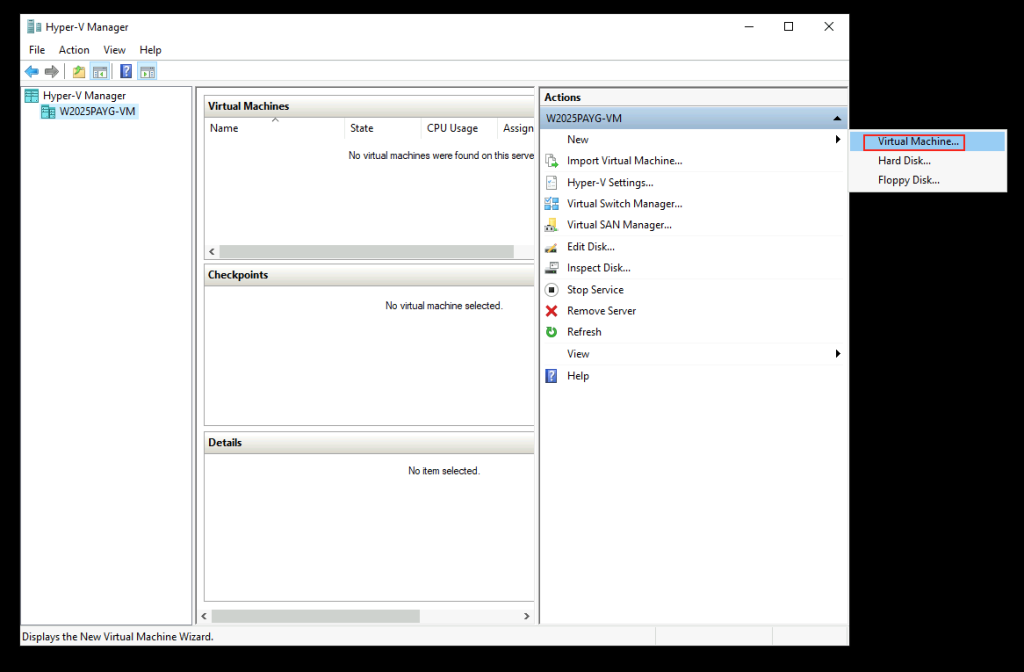Click the Details section header
This screenshot has width=1024, height=672.
(x=369, y=443)
